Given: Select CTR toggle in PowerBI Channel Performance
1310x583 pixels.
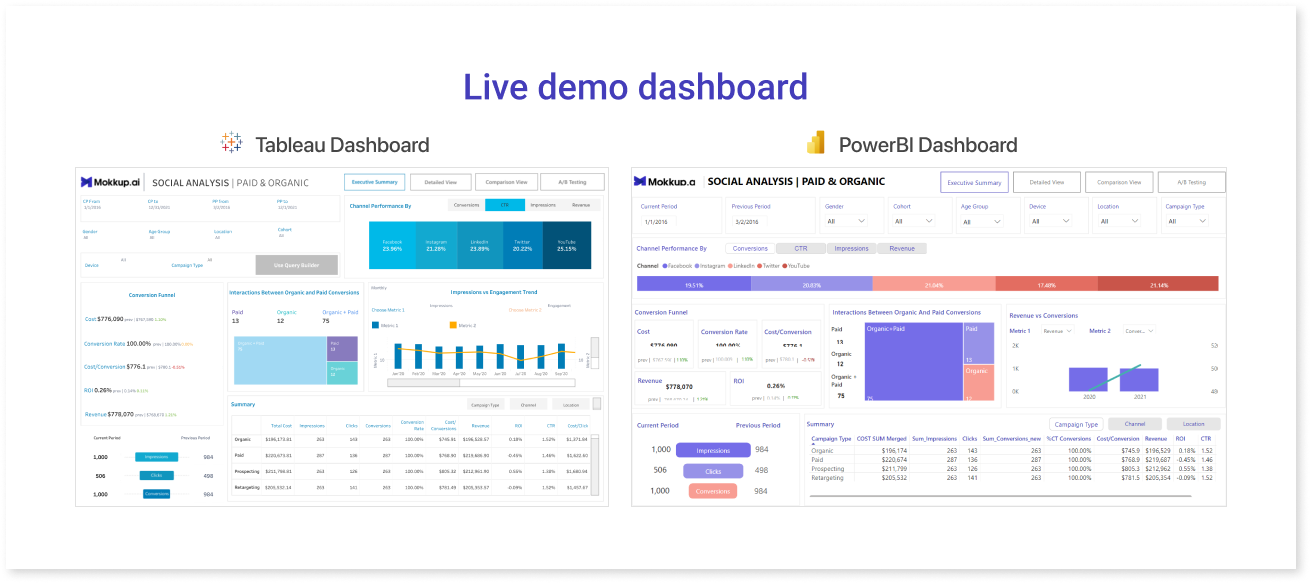Looking at the screenshot, I should (801, 248).
